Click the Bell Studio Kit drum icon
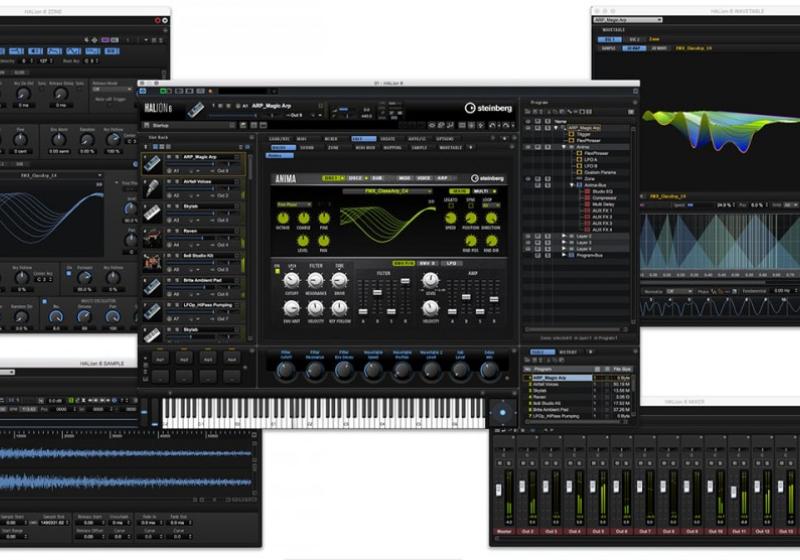 pyautogui.click(x=152, y=261)
